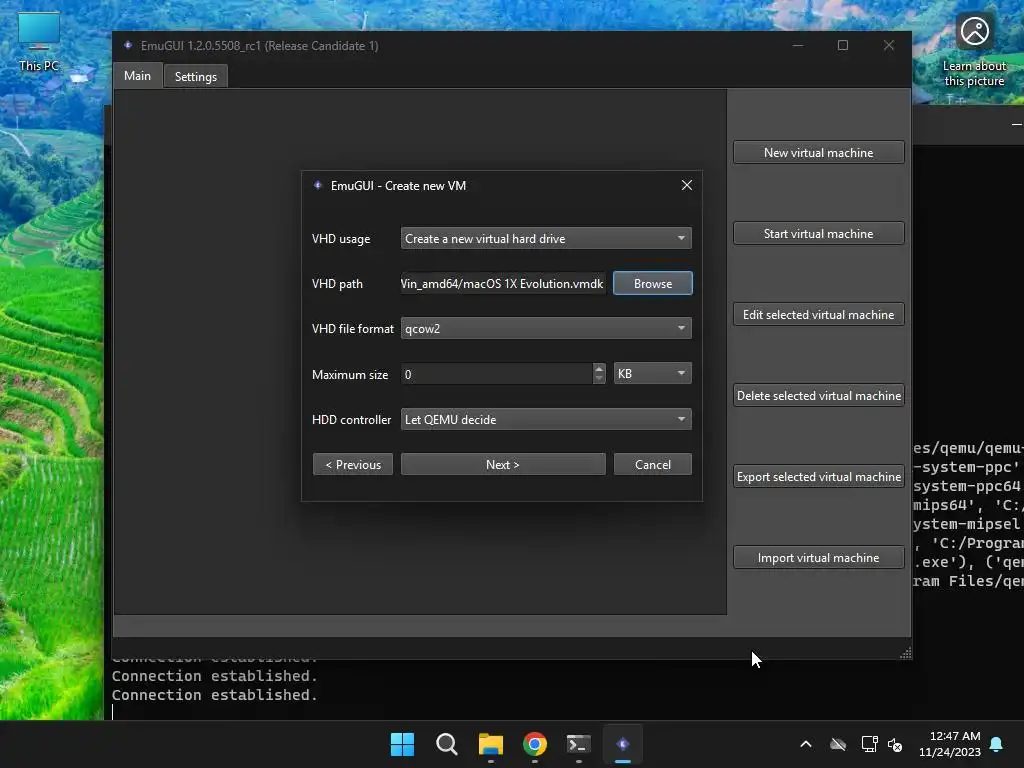Go back with the Previous button

click(353, 464)
